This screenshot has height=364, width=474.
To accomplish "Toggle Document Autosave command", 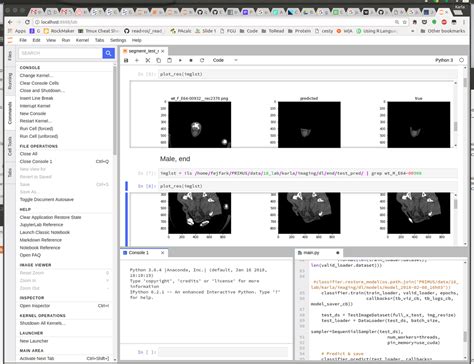I will click(47, 200).
